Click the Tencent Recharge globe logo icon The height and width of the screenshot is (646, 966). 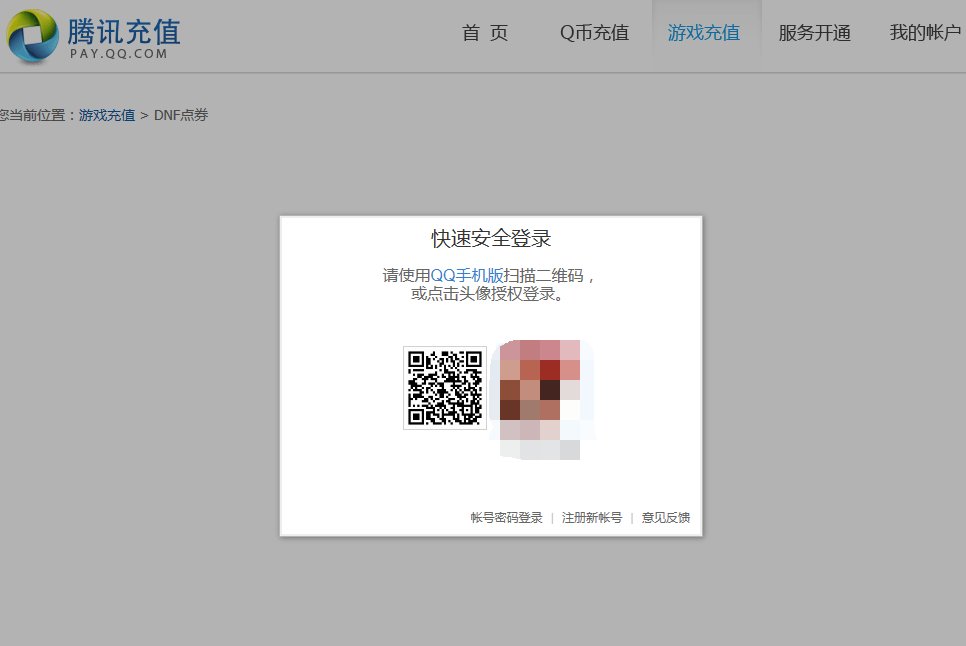click(33, 33)
